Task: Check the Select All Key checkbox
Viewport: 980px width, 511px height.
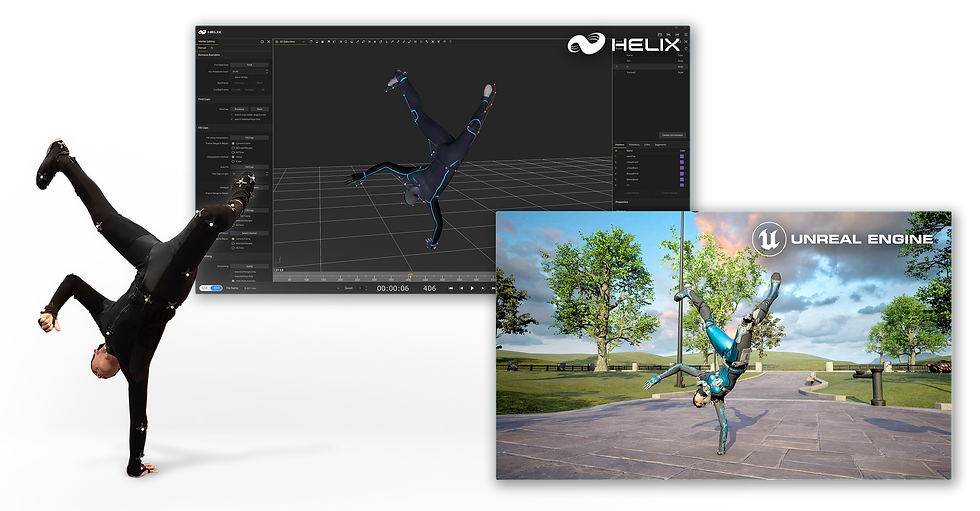Action: pyautogui.click(x=232, y=77)
